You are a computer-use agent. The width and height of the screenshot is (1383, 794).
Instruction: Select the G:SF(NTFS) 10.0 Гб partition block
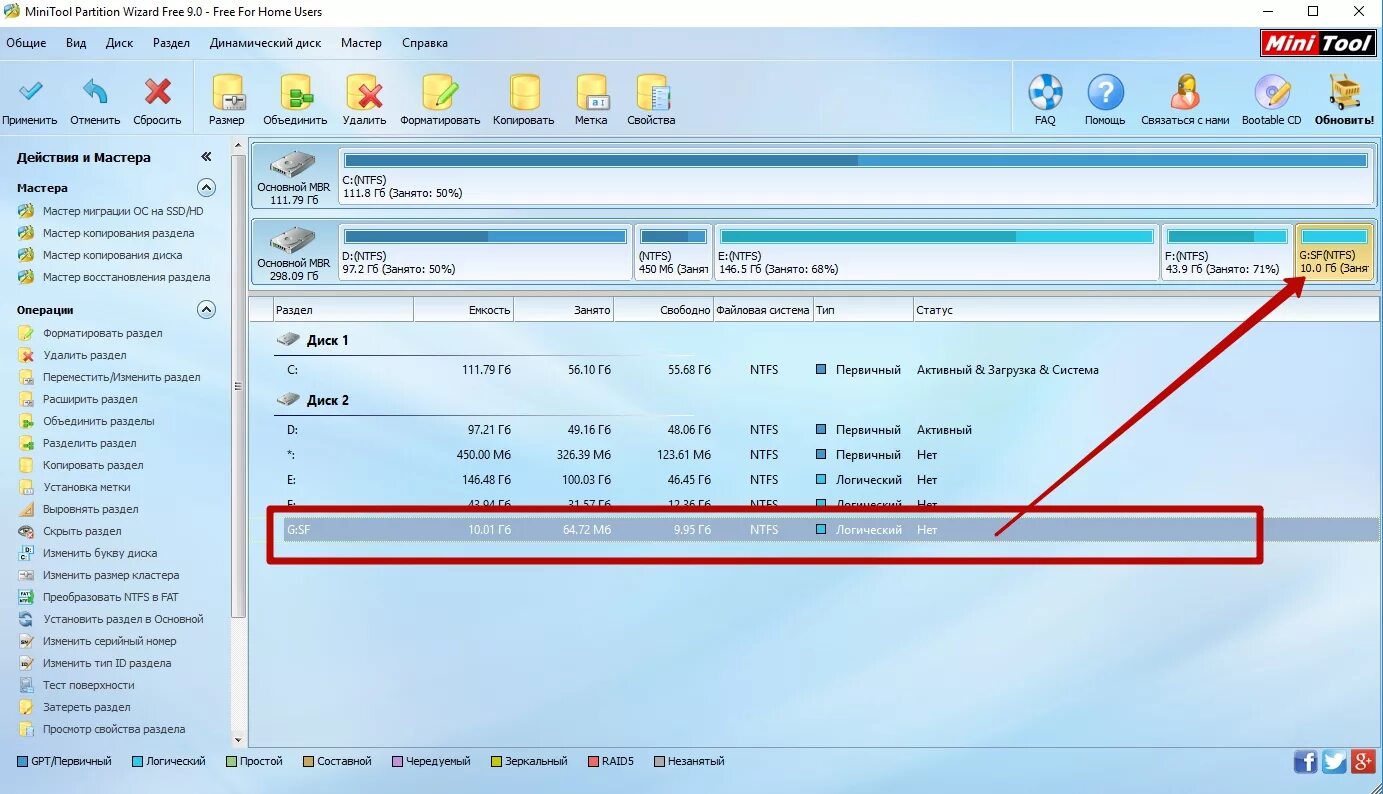[x=1334, y=252]
